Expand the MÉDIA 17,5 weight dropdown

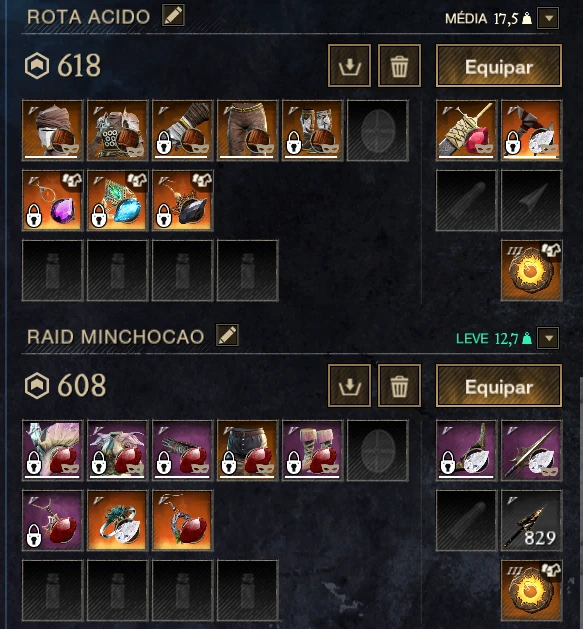tap(548, 18)
